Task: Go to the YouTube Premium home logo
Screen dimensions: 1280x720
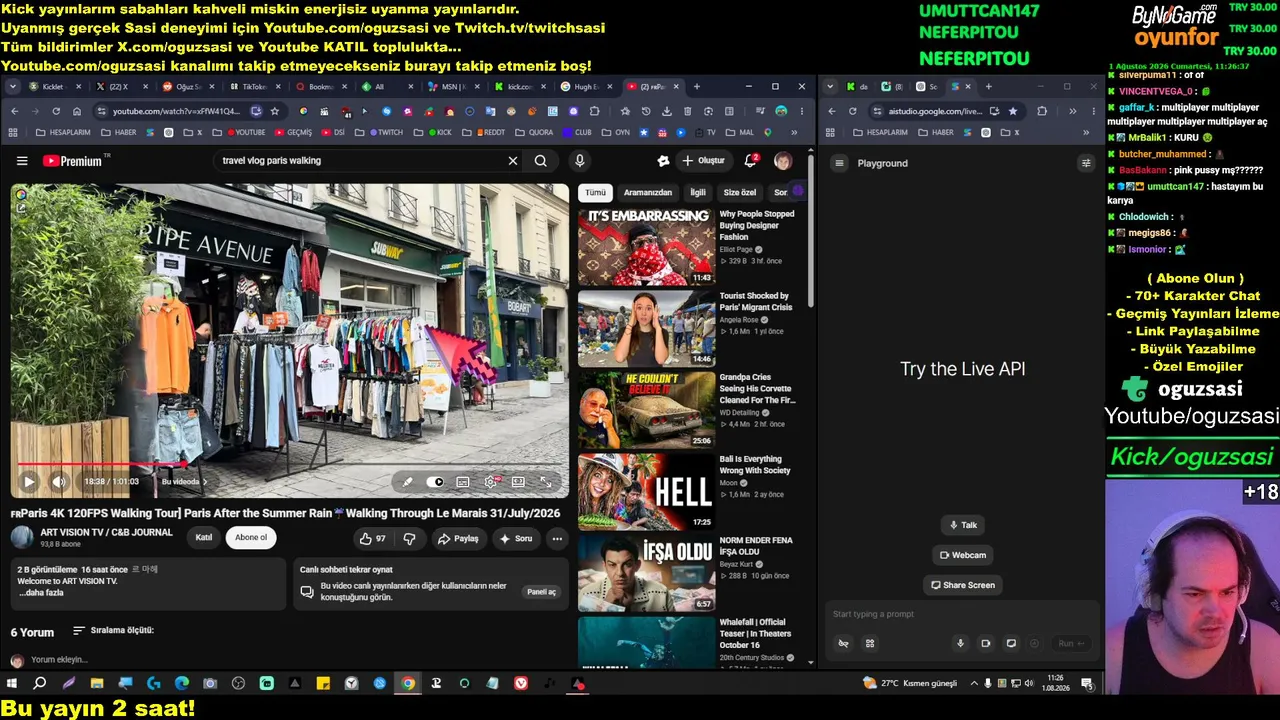Action: (72, 161)
